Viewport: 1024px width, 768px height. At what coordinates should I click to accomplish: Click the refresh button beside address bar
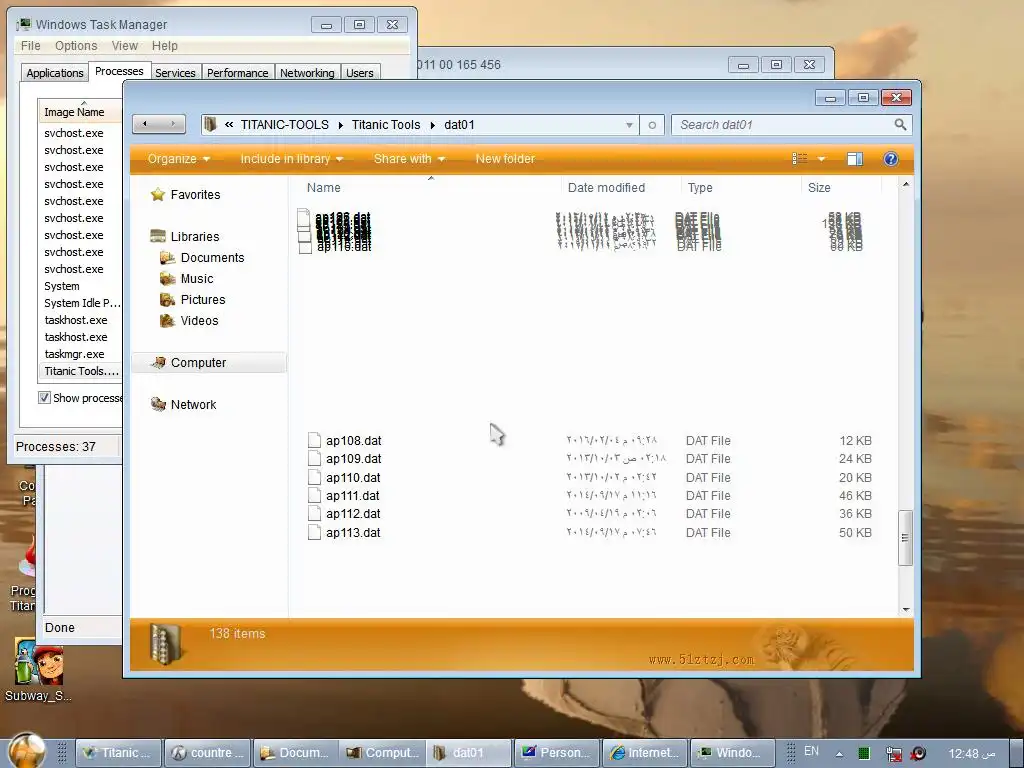[x=652, y=125]
